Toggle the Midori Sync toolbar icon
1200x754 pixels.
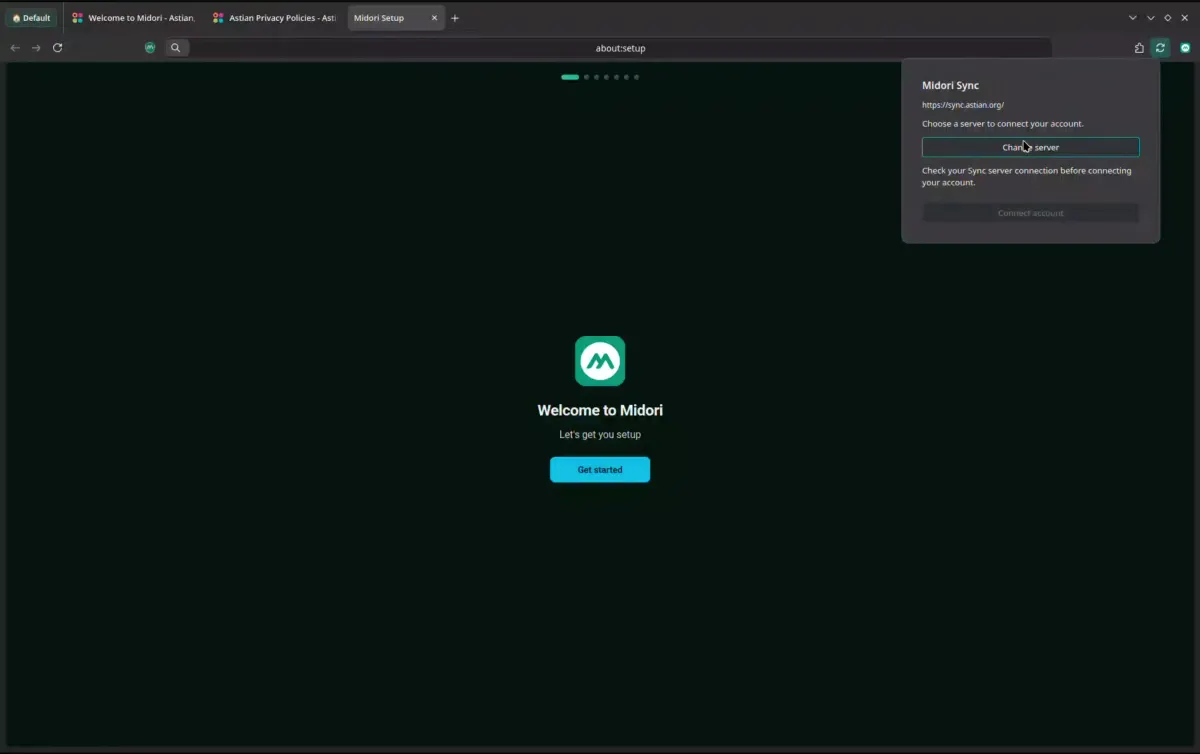pyautogui.click(x=1160, y=48)
